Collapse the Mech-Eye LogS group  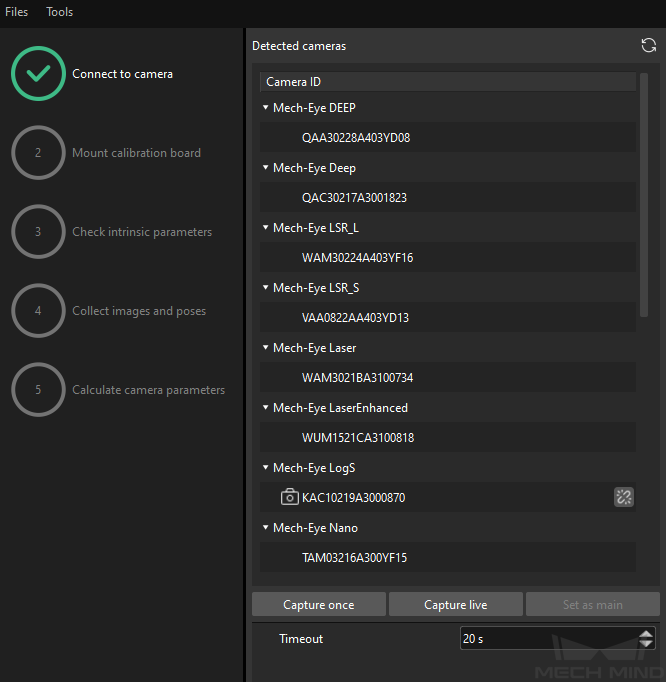[x=265, y=467]
